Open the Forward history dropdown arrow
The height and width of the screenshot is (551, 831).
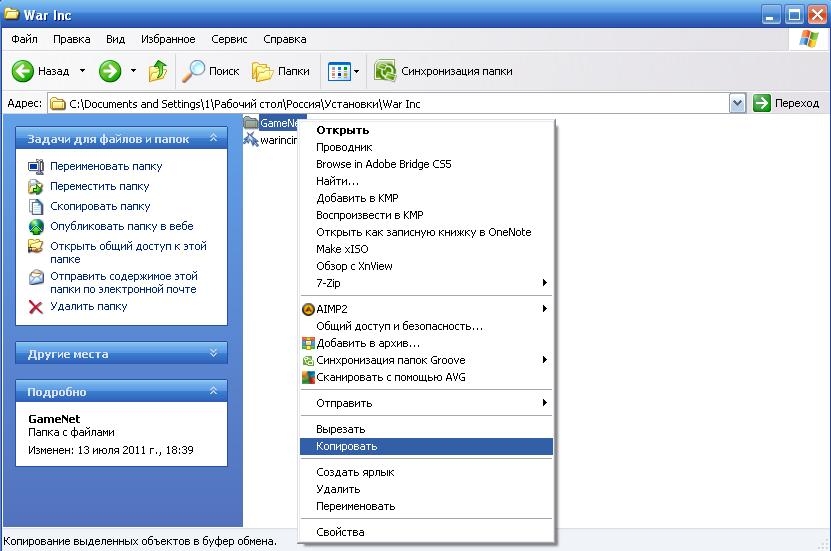[x=133, y=70]
